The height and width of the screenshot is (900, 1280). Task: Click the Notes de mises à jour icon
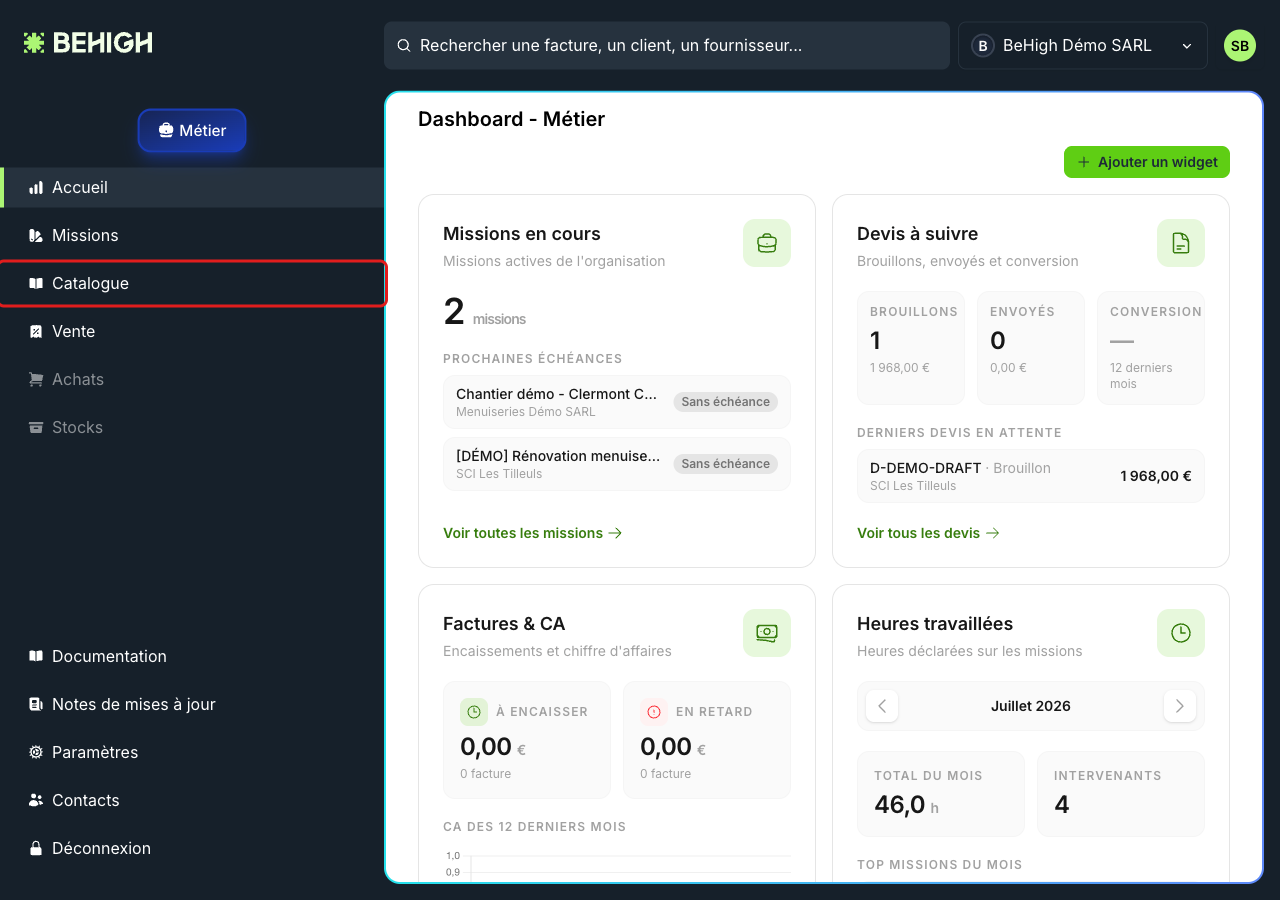36,705
